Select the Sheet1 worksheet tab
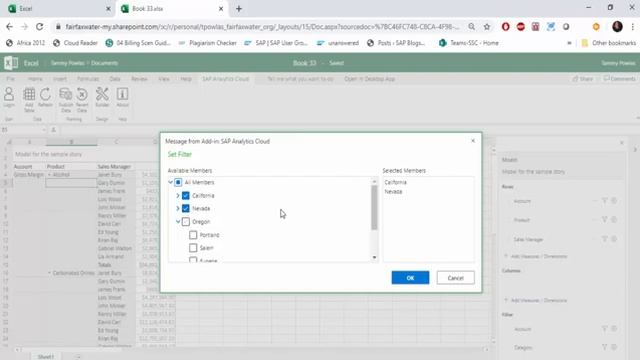640x360 pixels. pyautogui.click(x=46, y=356)
